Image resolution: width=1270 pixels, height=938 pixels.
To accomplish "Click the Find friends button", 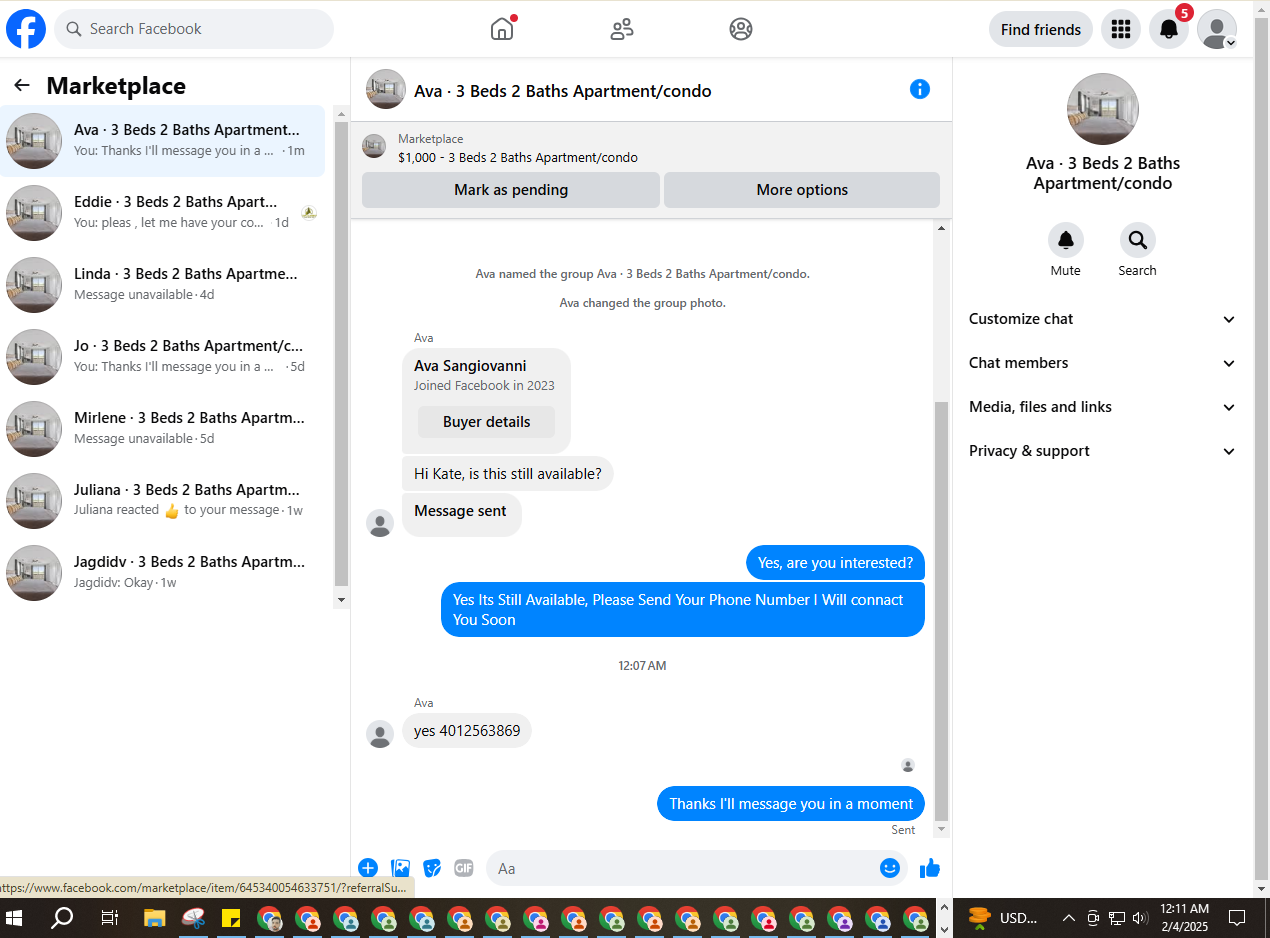I will tap(1041, 29).
